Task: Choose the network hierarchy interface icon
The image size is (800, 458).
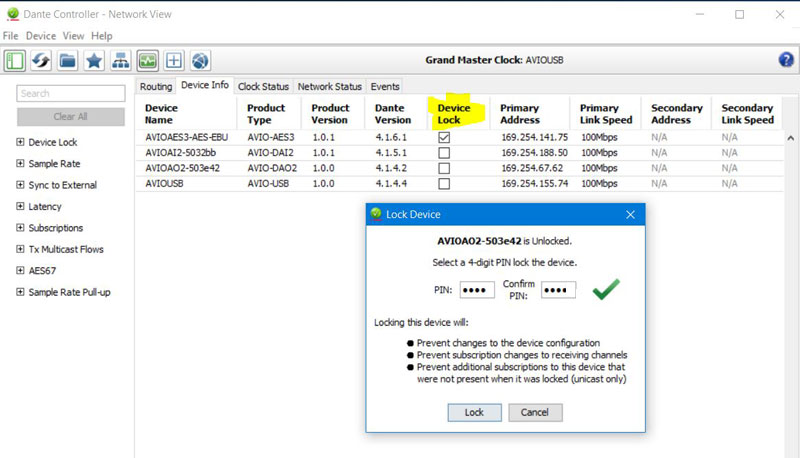Action: [120, 60]
